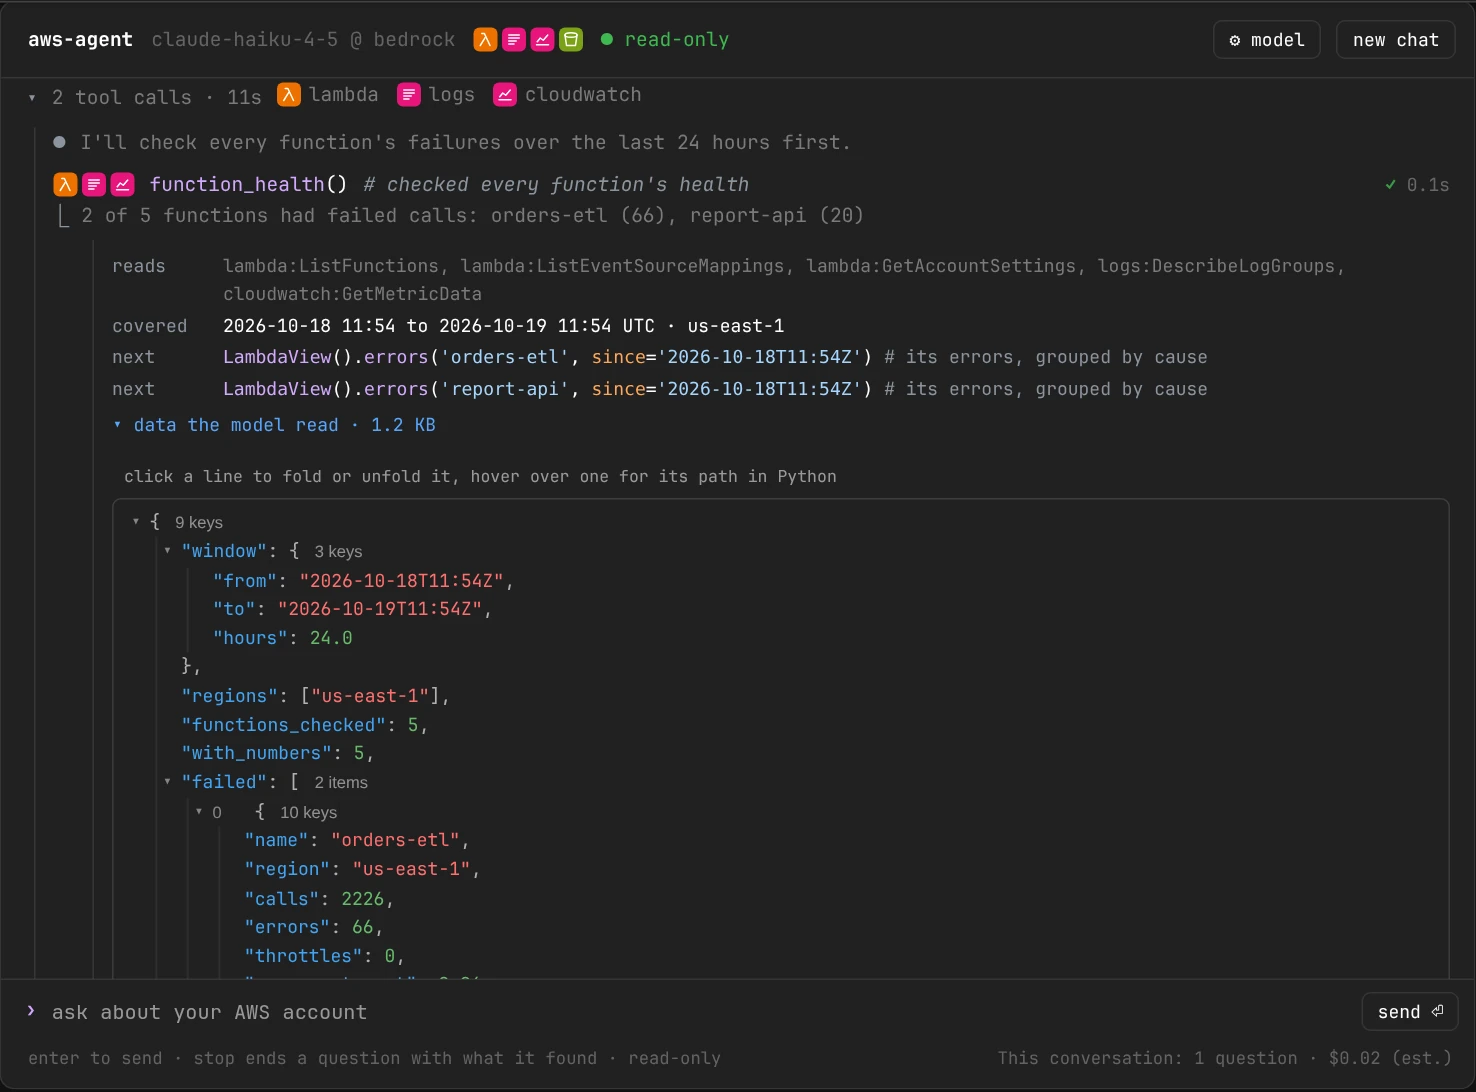Run next step errors for 'report-api'
This screenshot has height=1092, width=1476.
(547, 389)
